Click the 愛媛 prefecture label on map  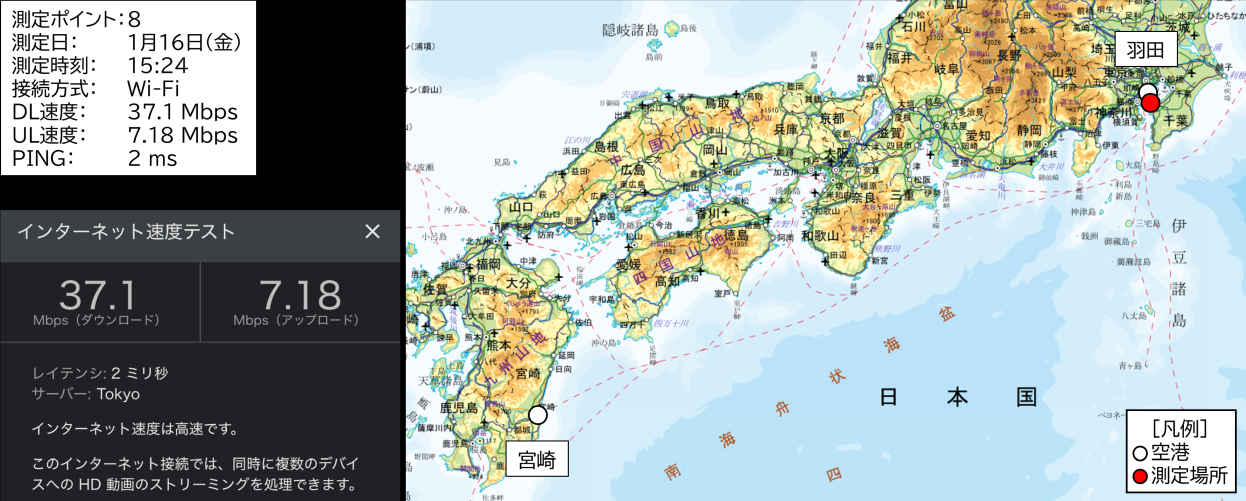click(628, 264)
